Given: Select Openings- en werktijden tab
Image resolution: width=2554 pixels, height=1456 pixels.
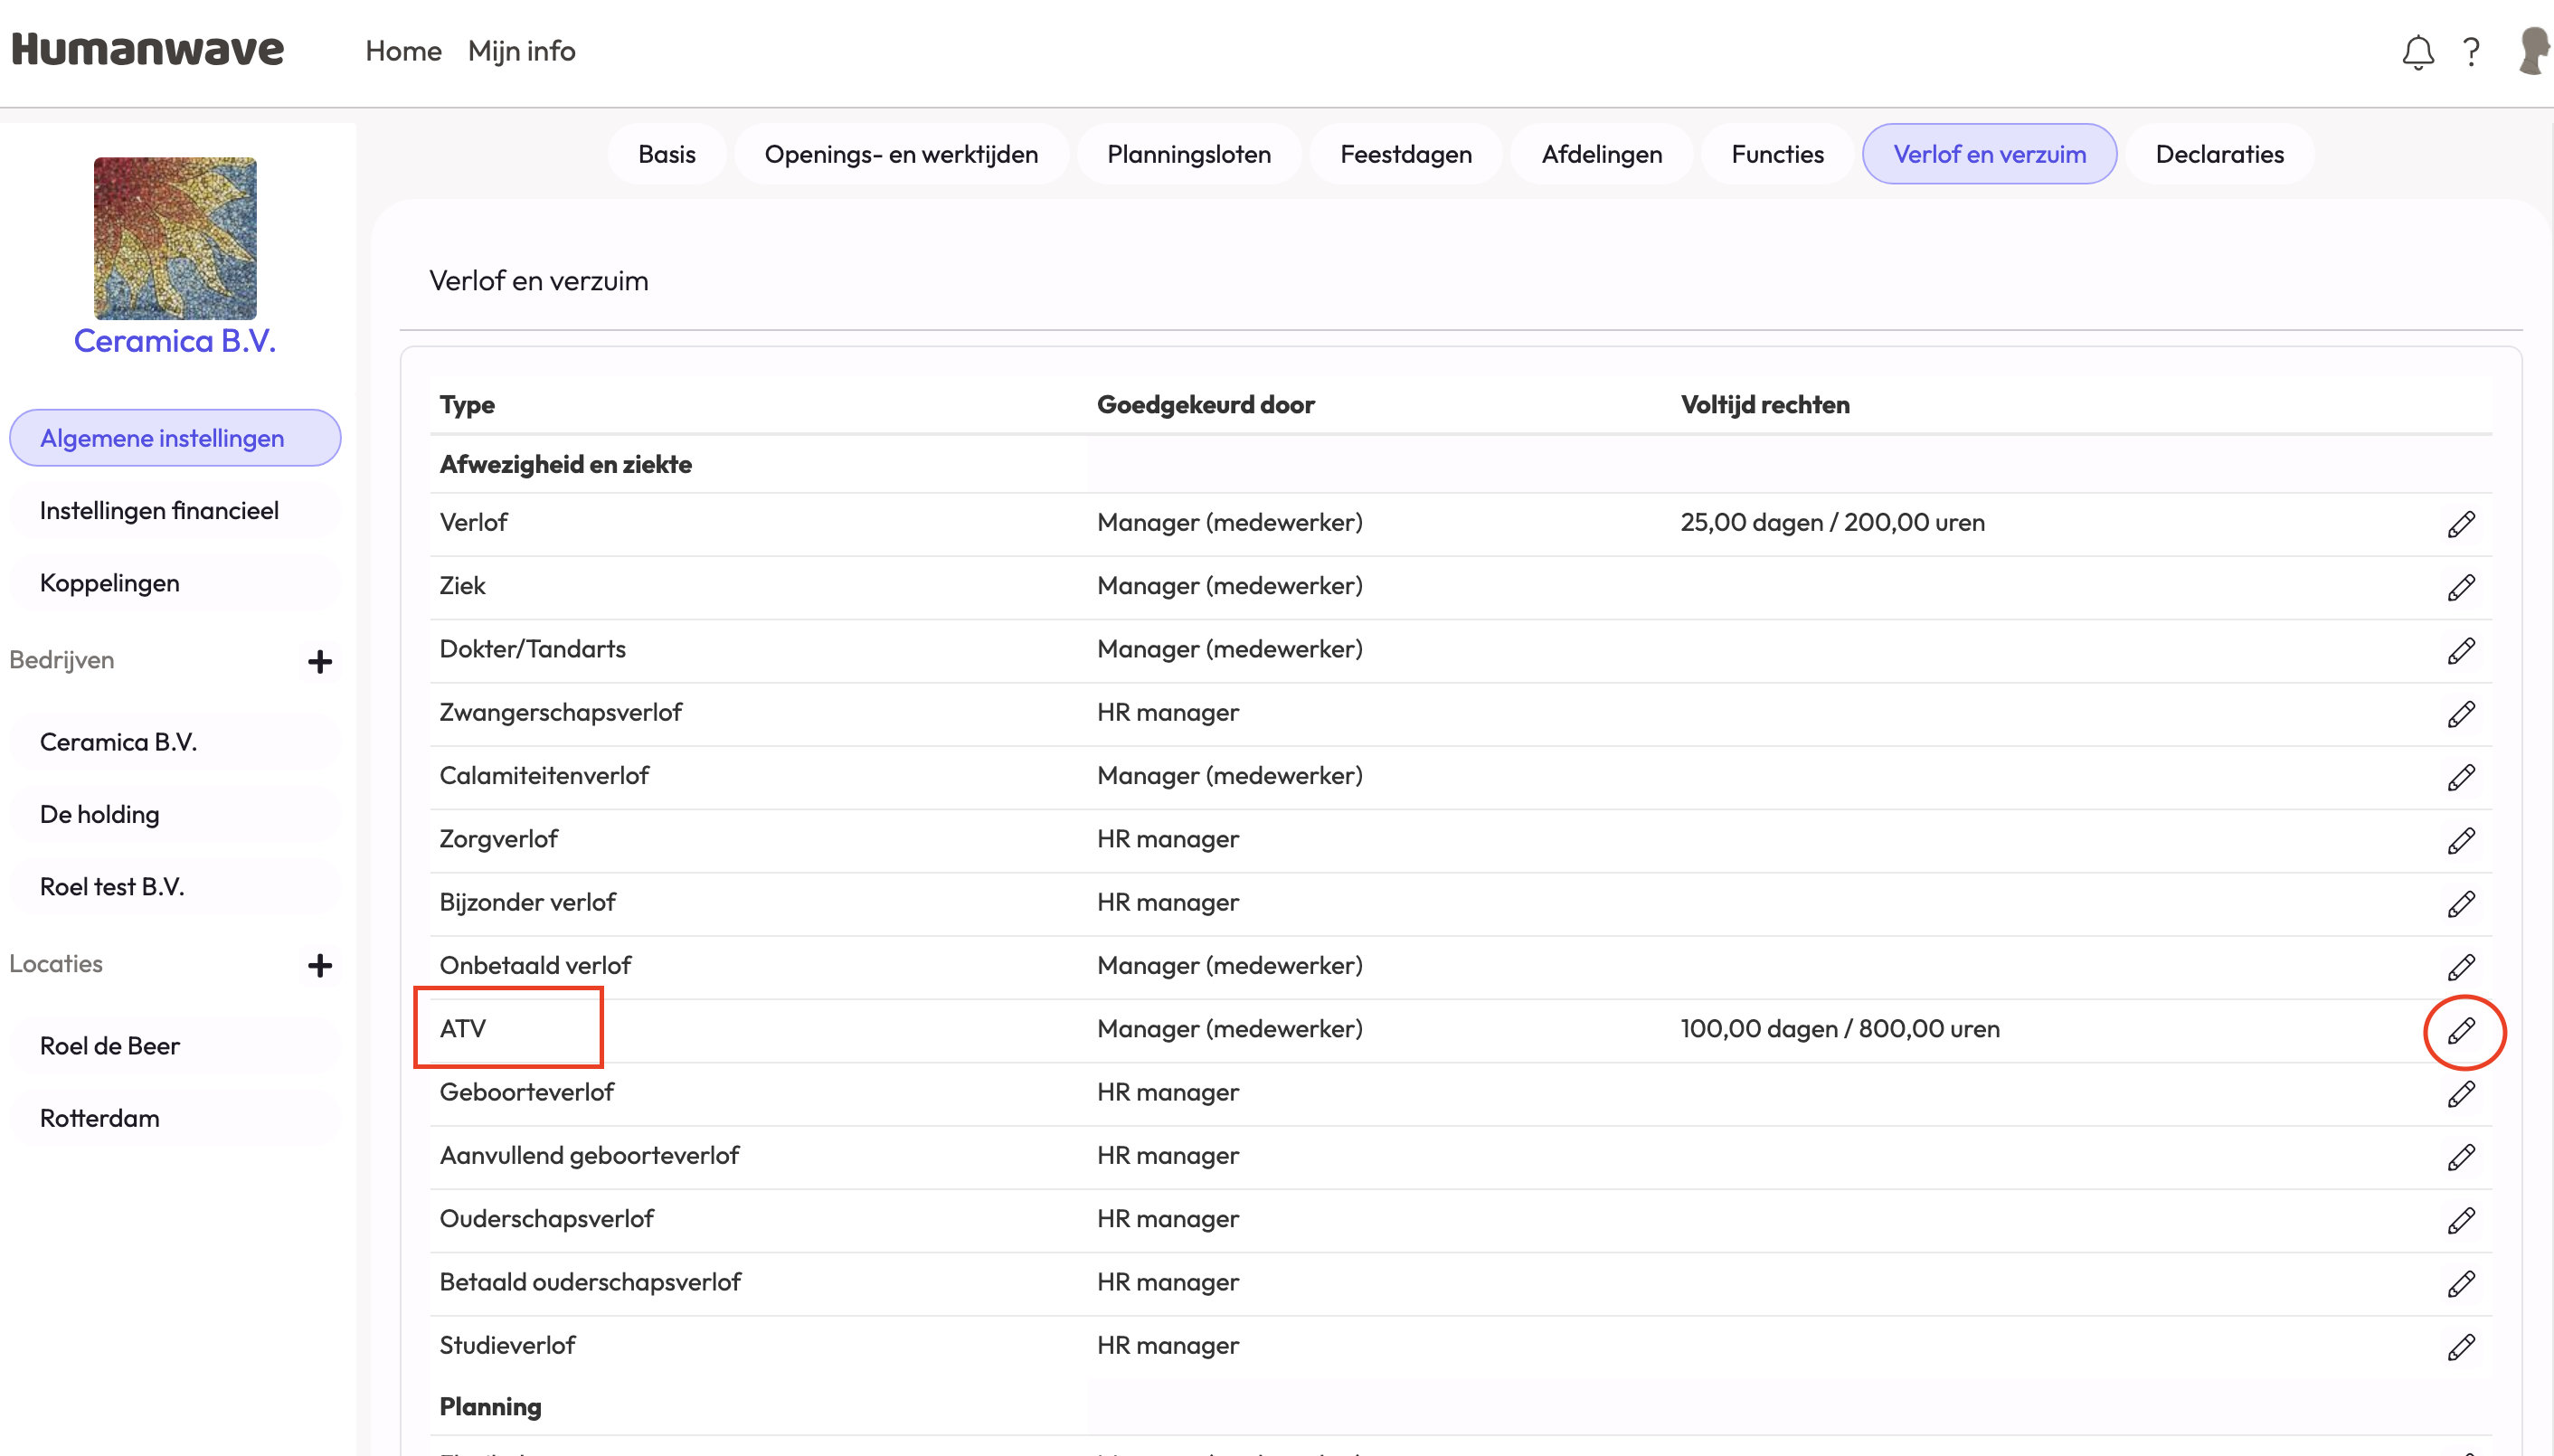Looking at the screenshot, I should click(x=901, y=154).
